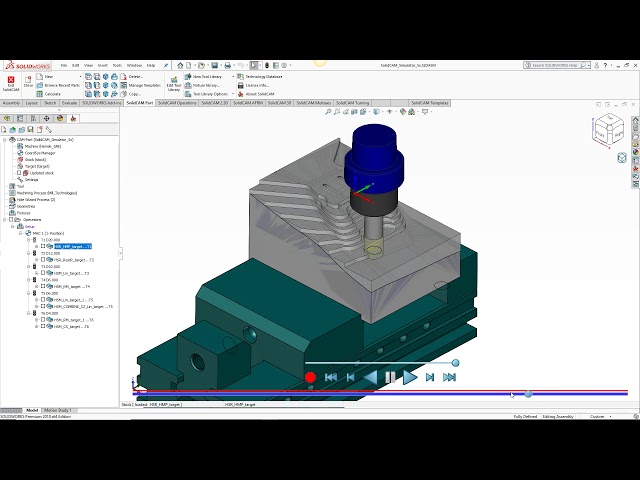Image resolution: width=640 pixels, height=480 pixels.
Task: Tick the checkbox of HSM_Lin_target T3
Action: click(x=43, y=273)
